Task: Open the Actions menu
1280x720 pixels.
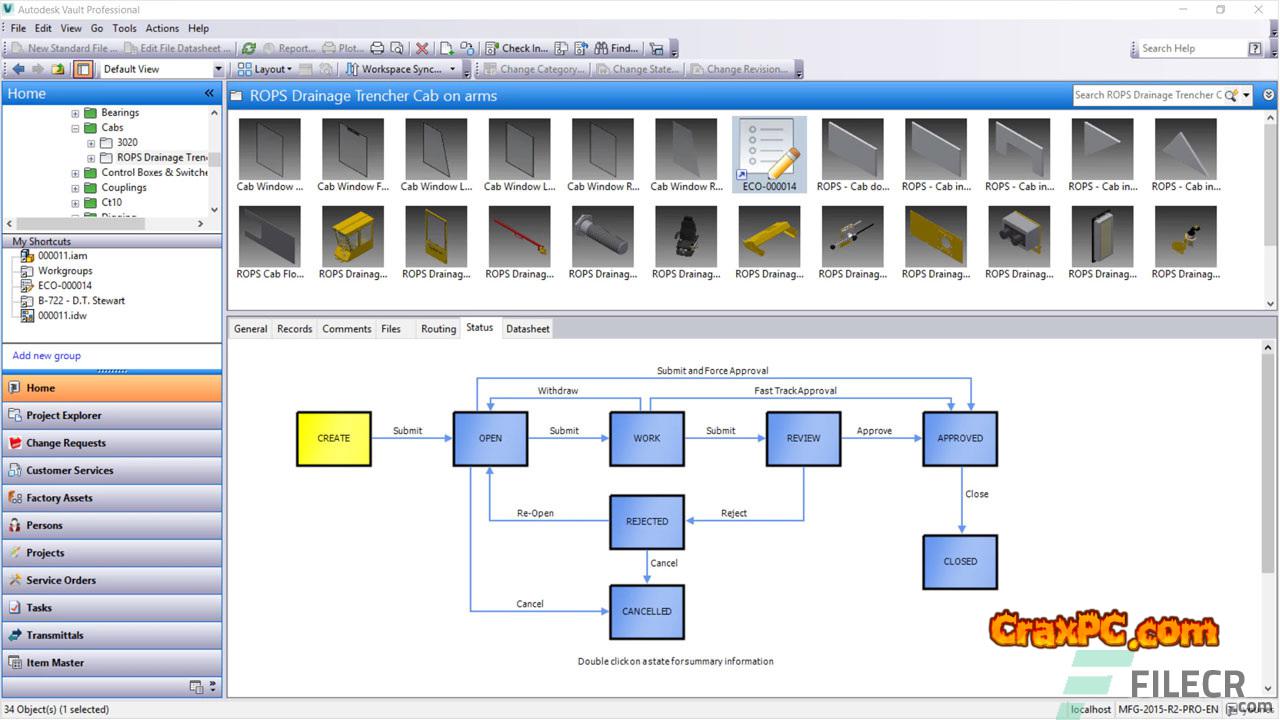Action: click(x=162, y=28)
